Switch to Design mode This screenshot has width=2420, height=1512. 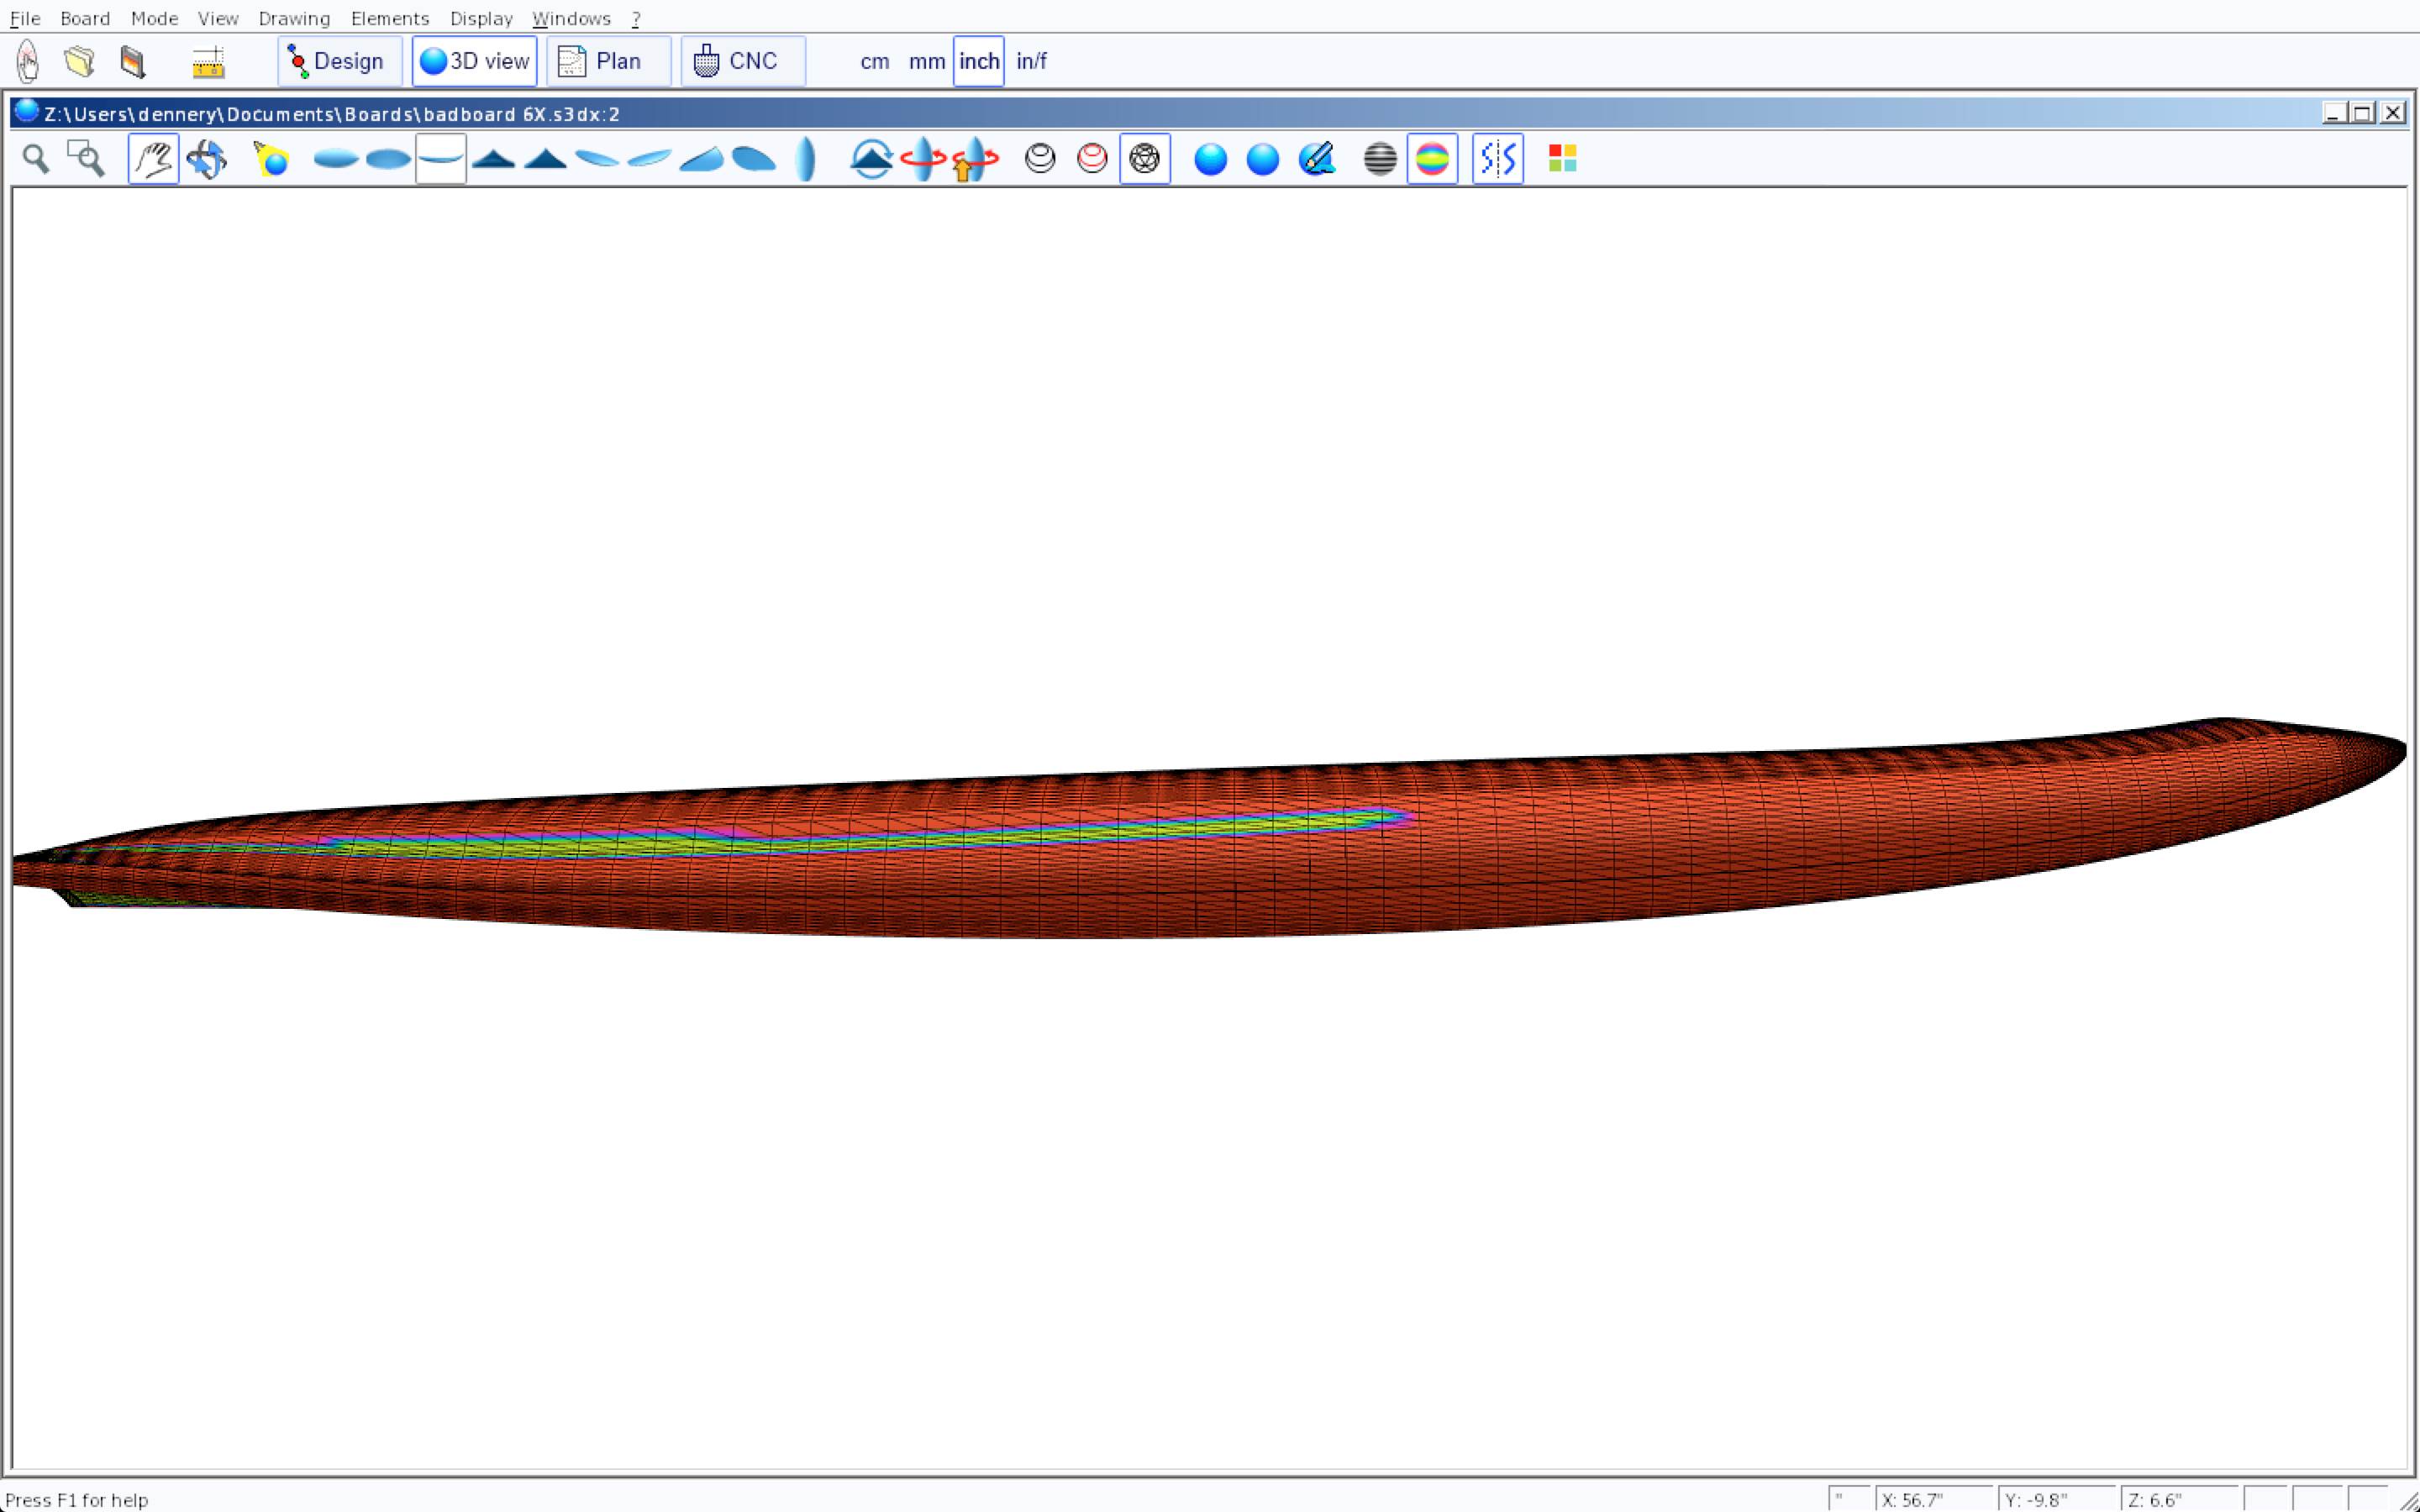click(339, 61)
